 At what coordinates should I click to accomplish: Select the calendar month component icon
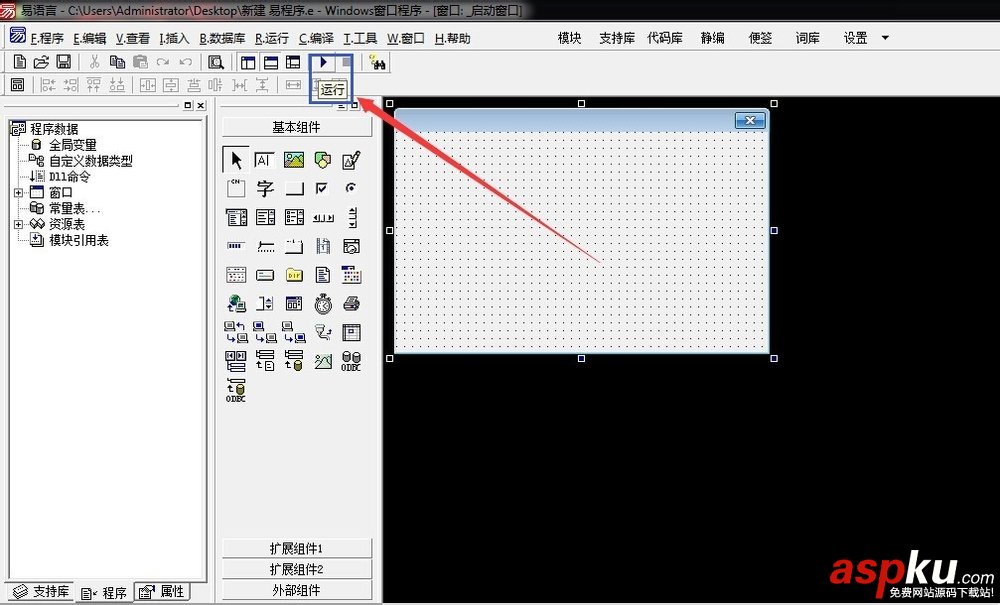pyautogui.click(x=351, y=274)
